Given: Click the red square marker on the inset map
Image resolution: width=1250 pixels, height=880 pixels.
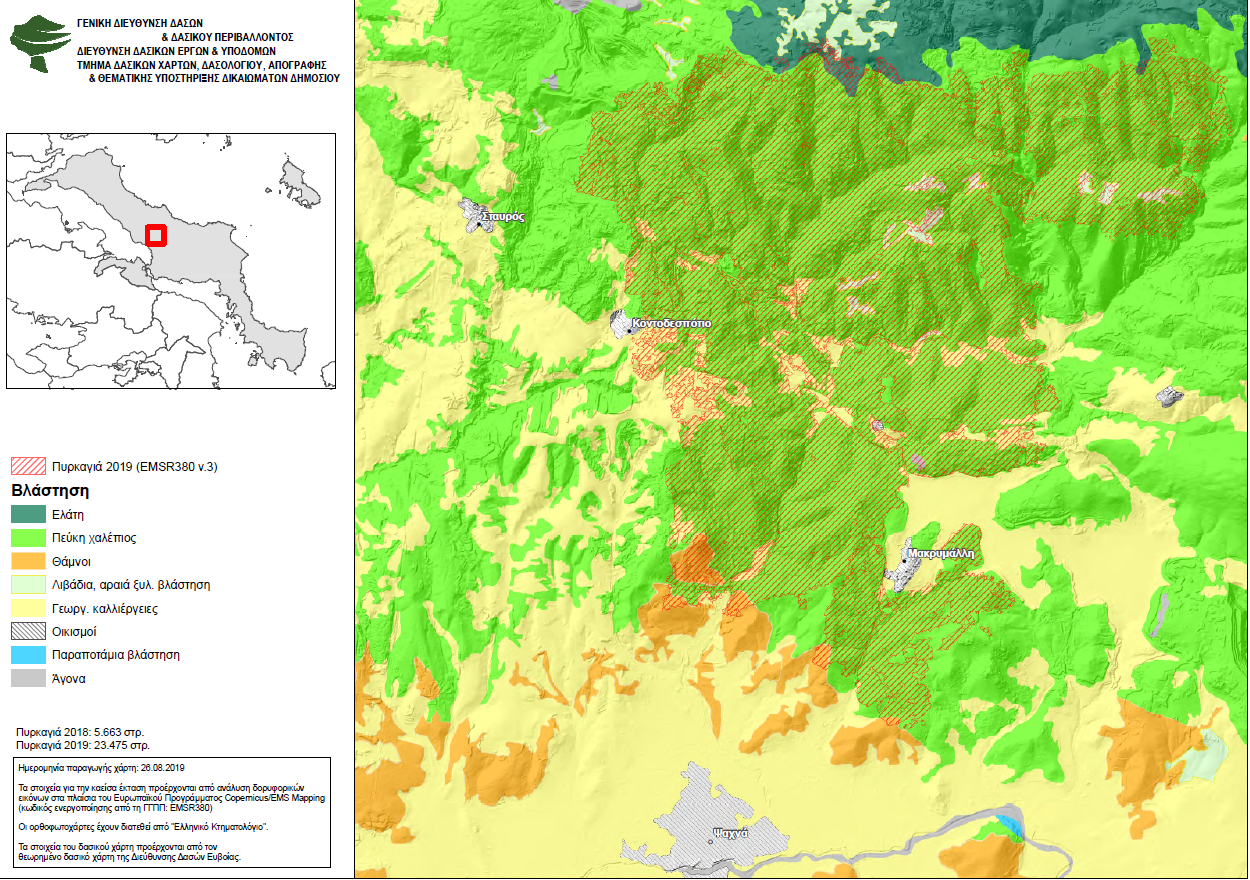Looking at the screenshot, I should pos(155,235).
